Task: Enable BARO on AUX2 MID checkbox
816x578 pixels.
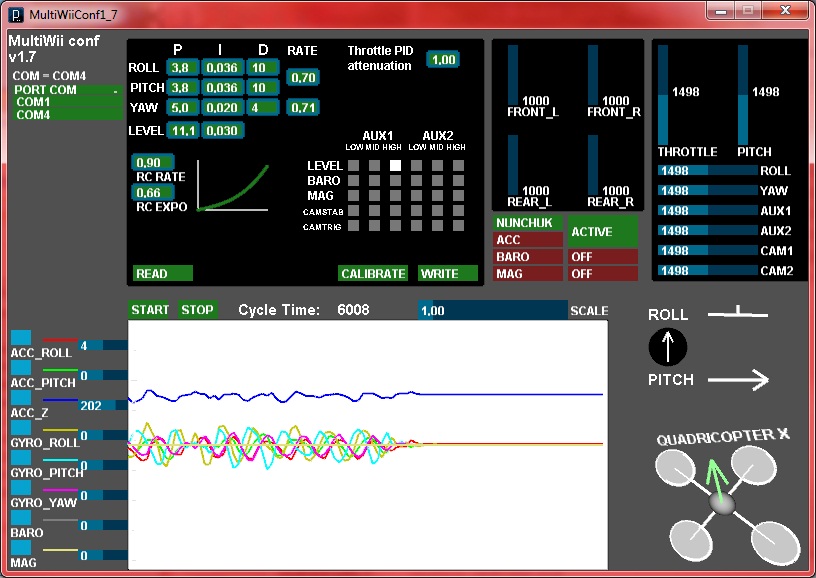Action: (x=437, y=181)
